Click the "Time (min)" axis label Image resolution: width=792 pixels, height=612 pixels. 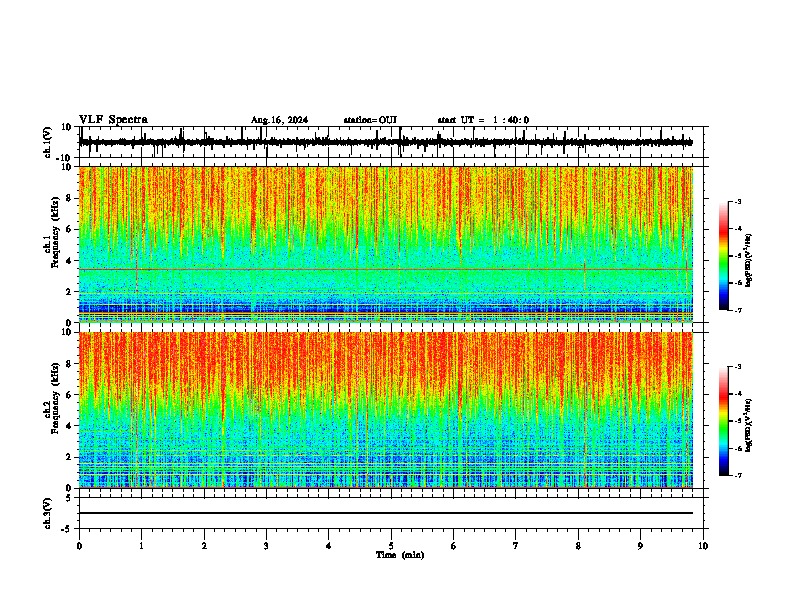[400, 555]
